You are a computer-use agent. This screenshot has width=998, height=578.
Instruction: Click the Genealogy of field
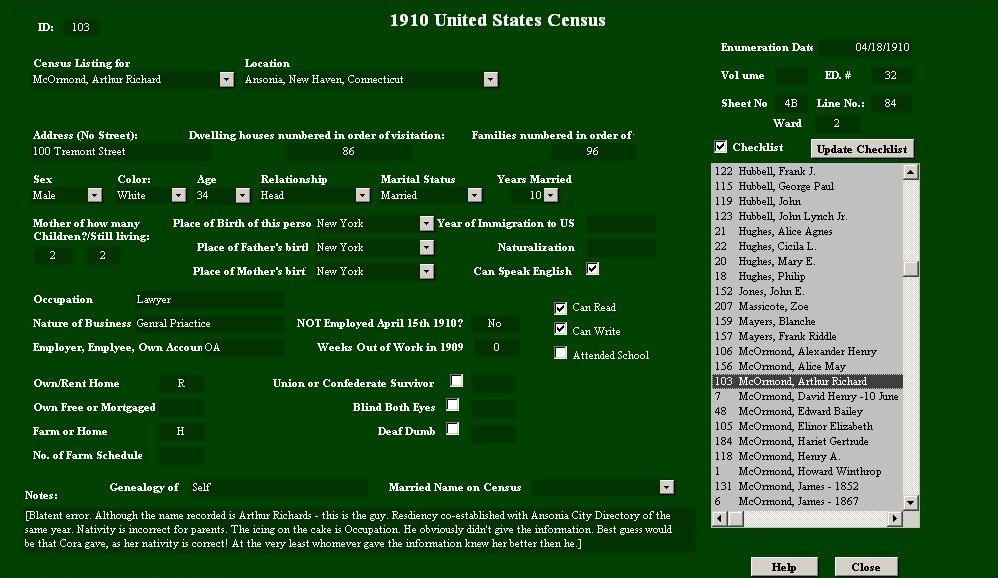coord(278,488)
